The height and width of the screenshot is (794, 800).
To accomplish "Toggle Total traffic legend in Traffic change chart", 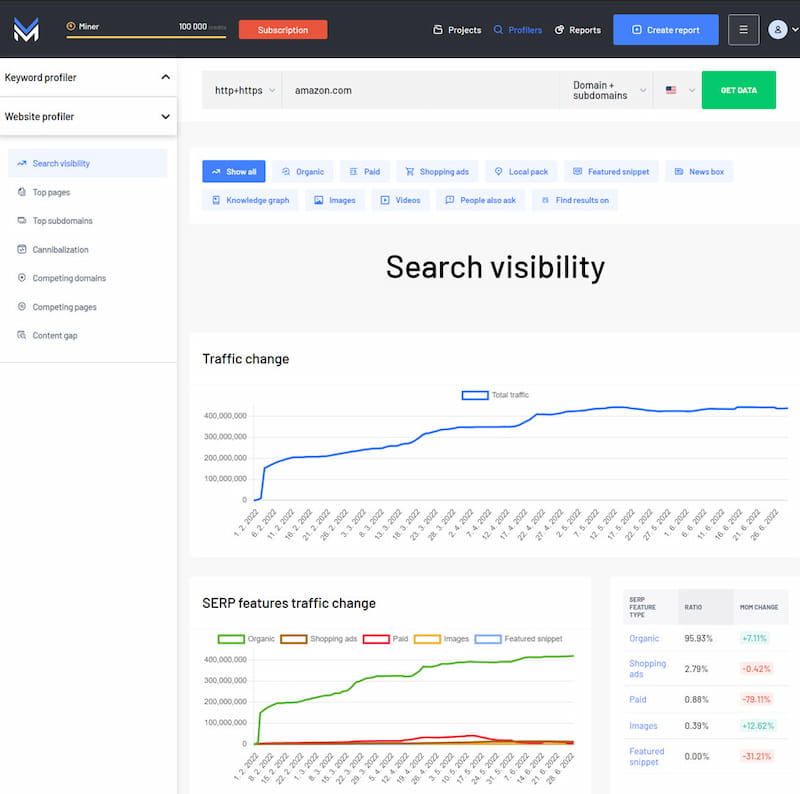I will click(x=495, y=395).
